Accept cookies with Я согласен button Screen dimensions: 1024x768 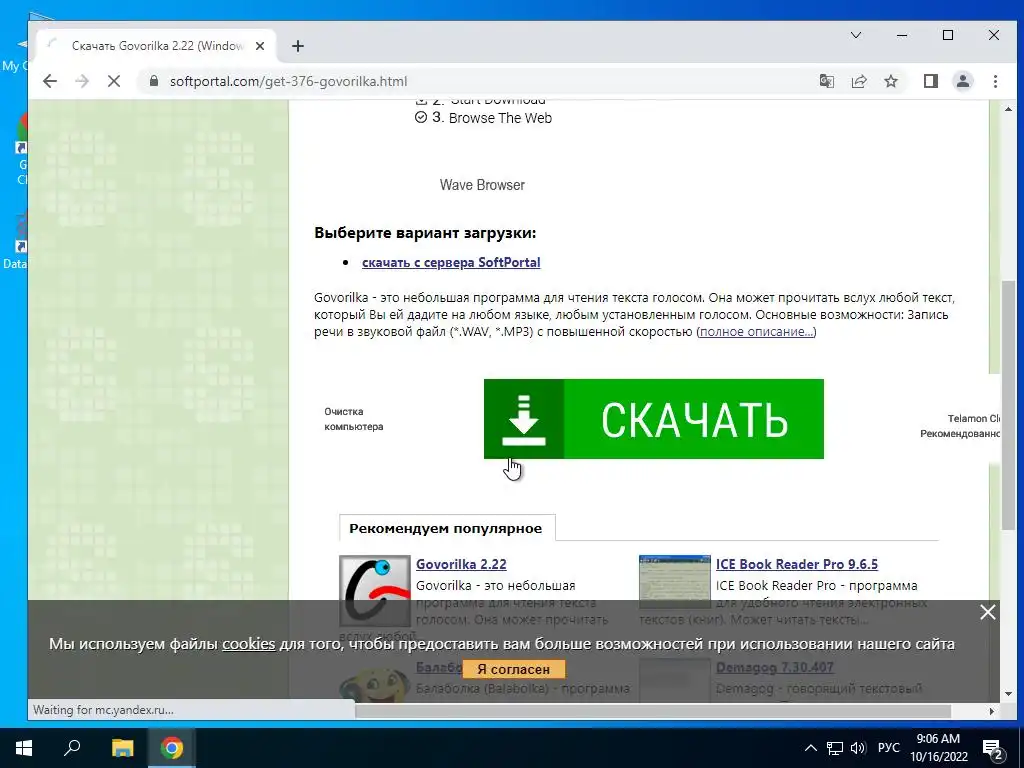pyautogui.click(x=513, y=669)
